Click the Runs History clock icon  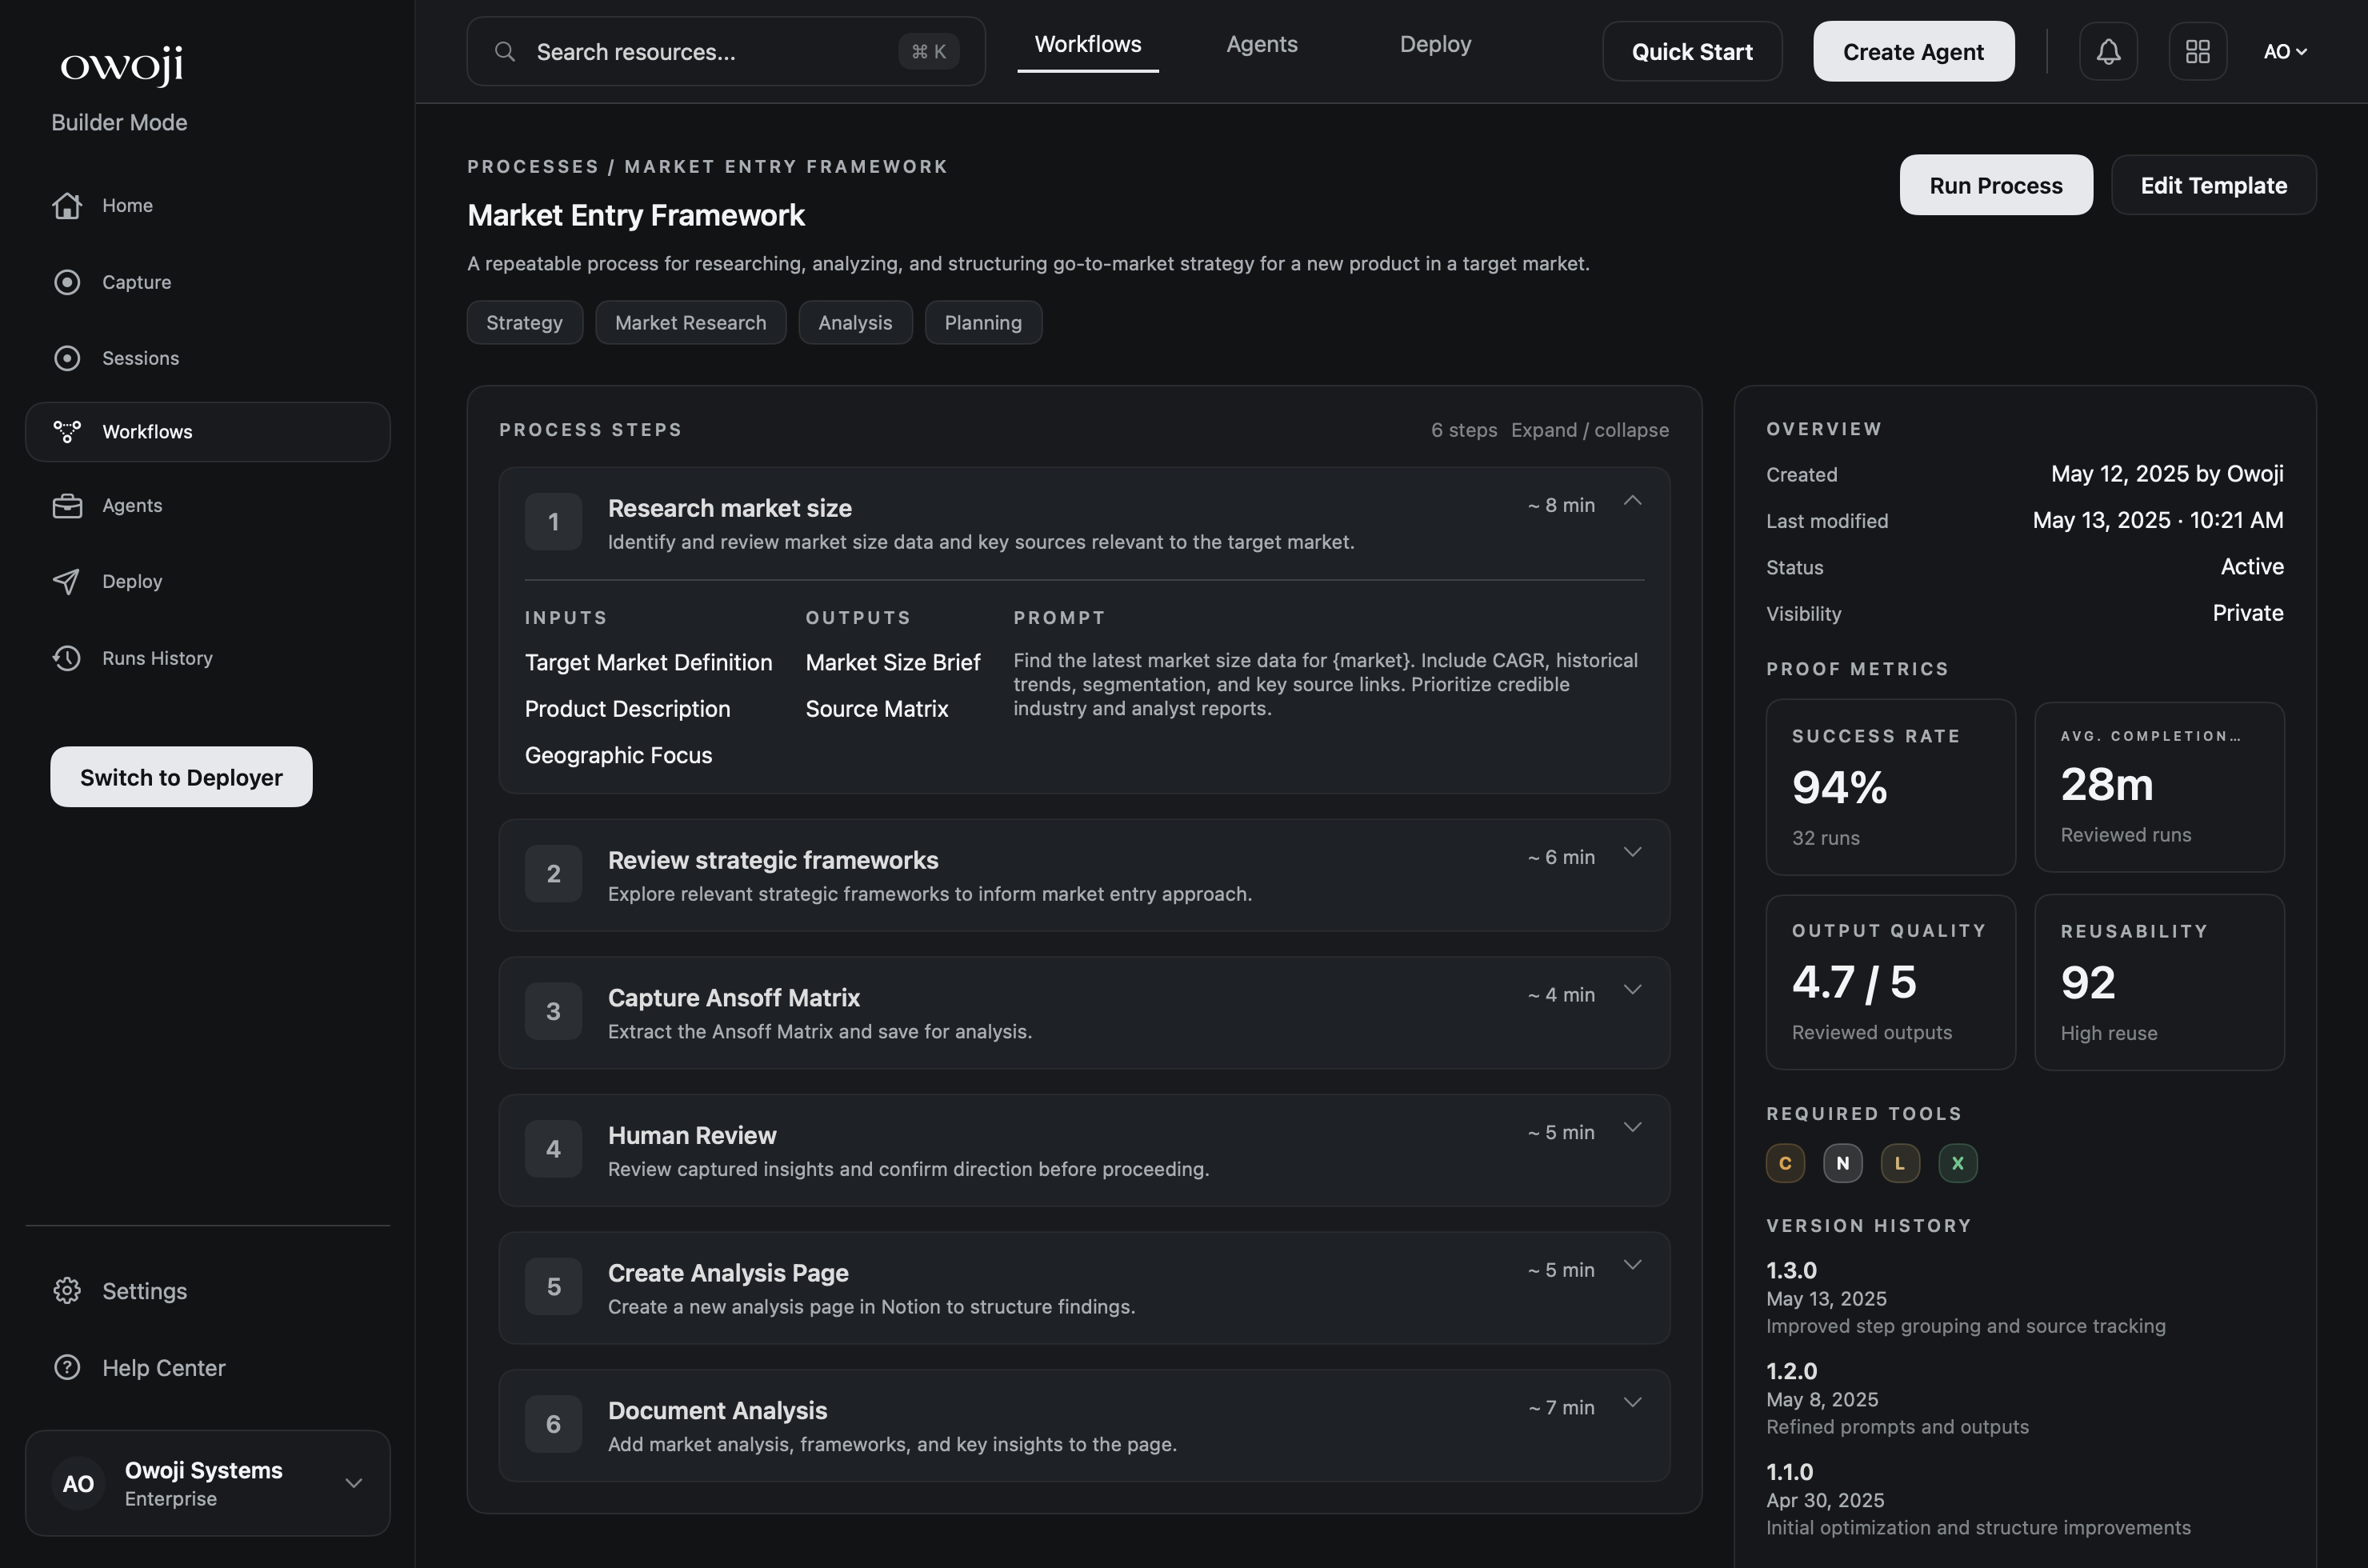(x=67, y=658)
